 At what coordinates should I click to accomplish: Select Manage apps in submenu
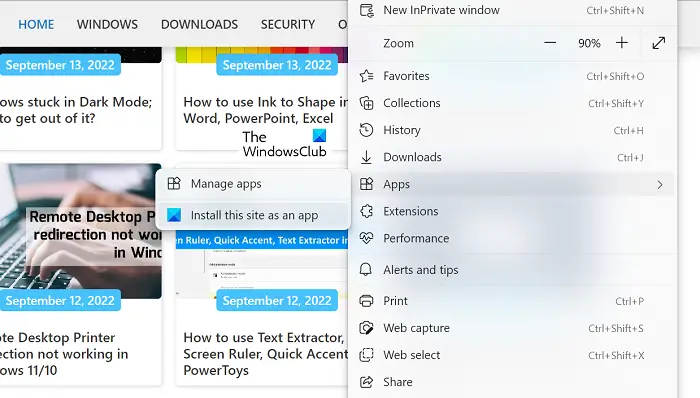click(x=253, y=184)
